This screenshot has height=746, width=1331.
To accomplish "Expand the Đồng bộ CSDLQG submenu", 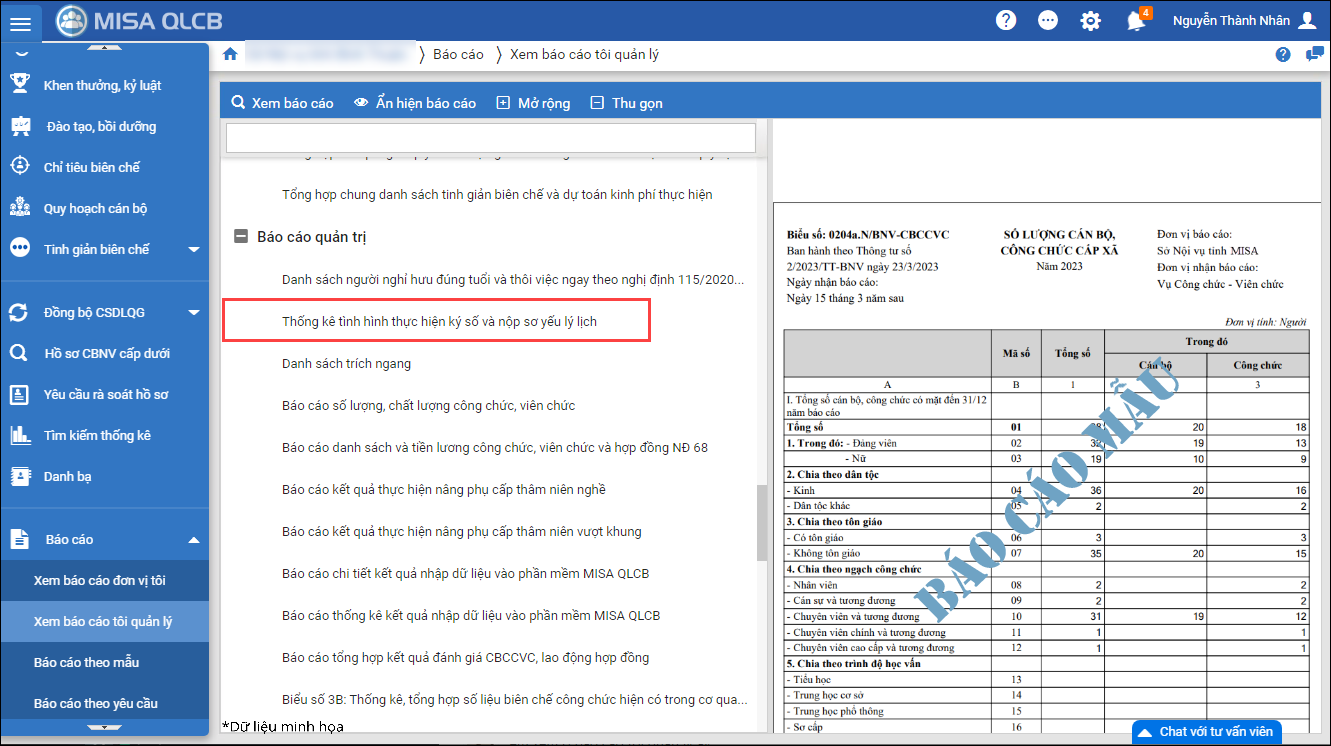I will coord(194,313).
